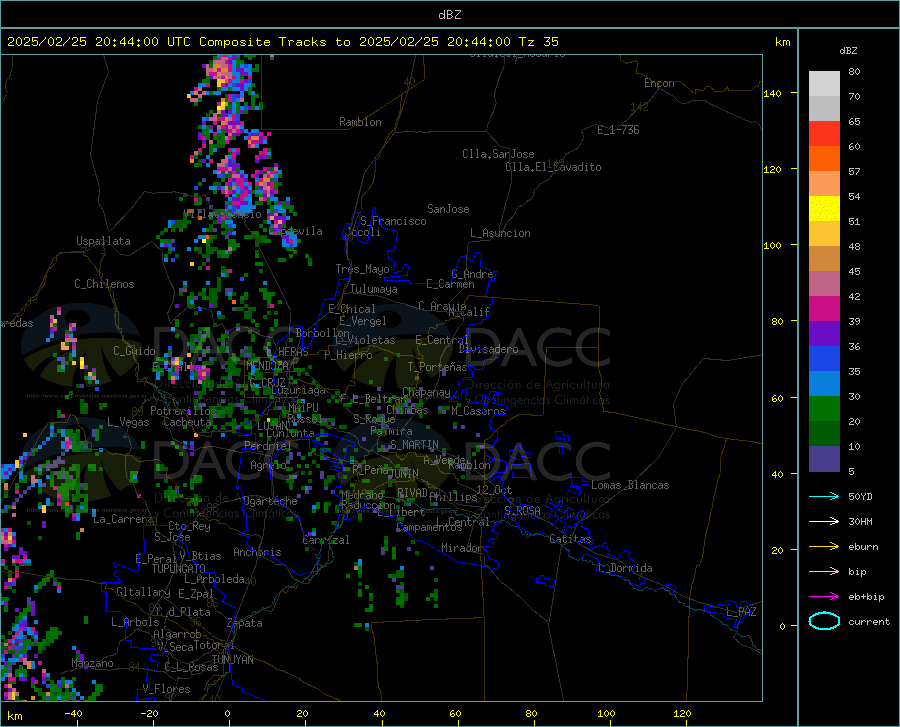
Task: Click the E_1-736 label on map
Action: point(618,130)
